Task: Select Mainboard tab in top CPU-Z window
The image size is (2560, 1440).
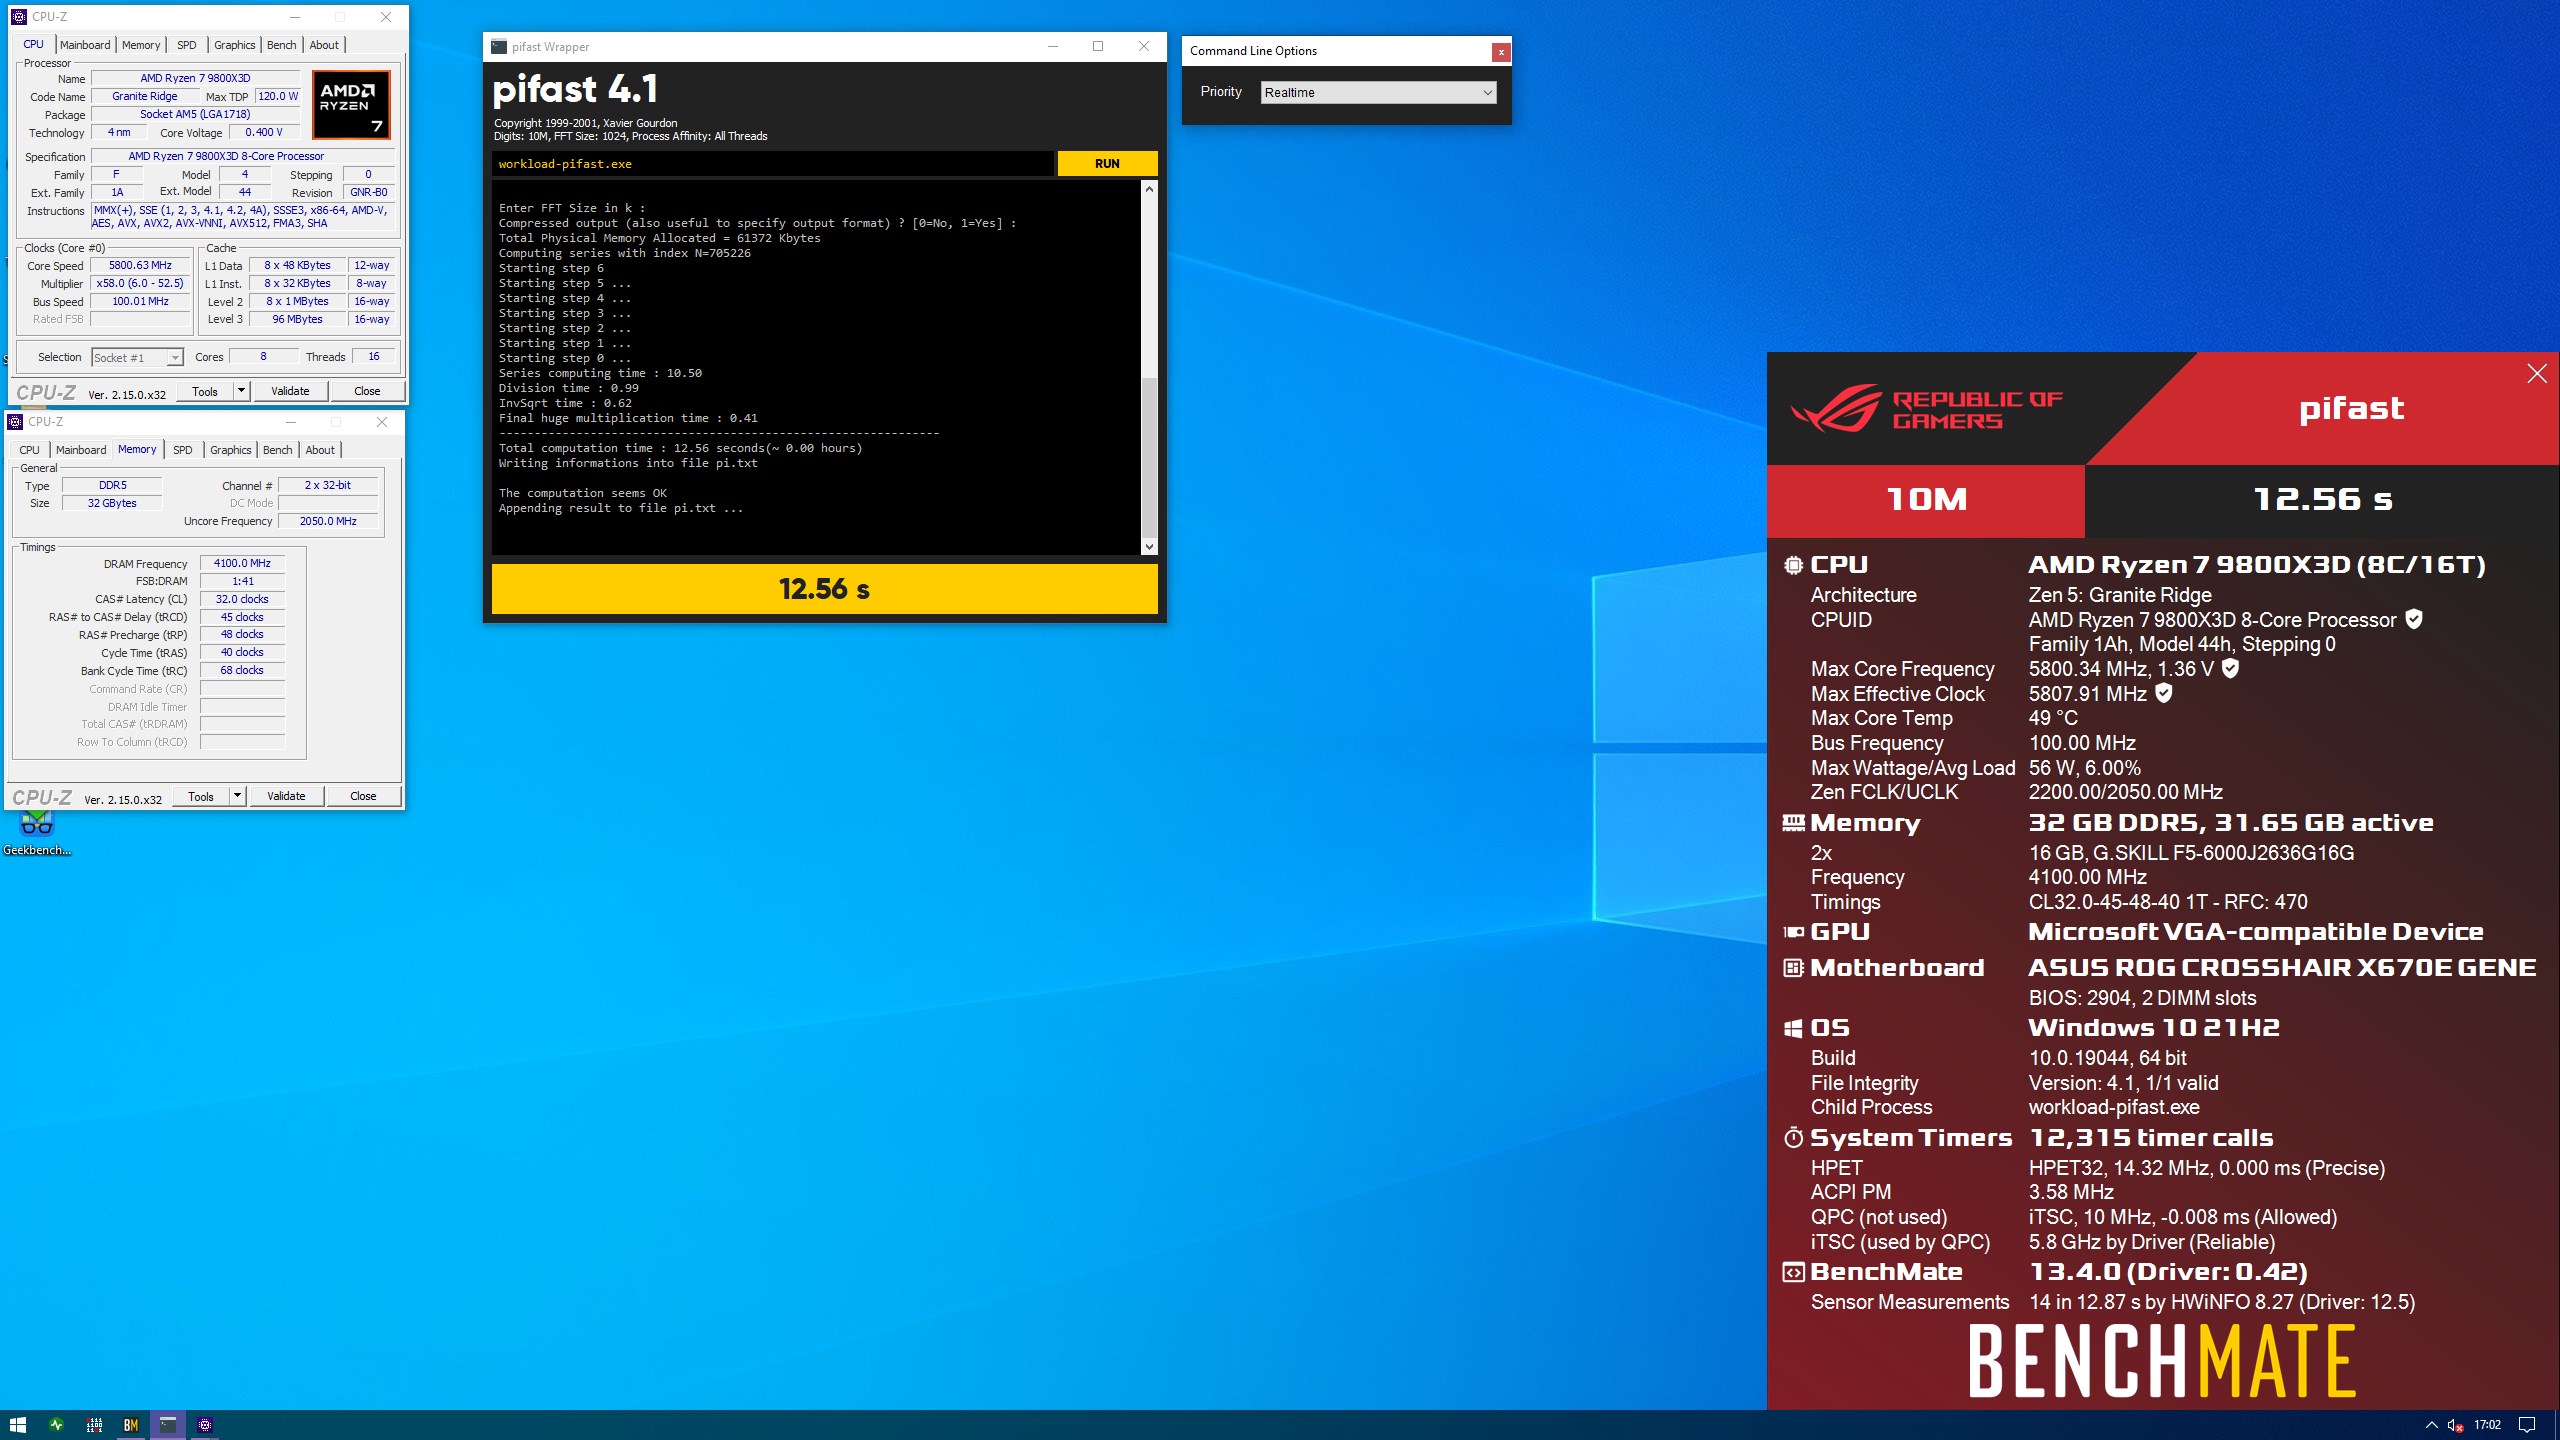Action: pos(85,45)
